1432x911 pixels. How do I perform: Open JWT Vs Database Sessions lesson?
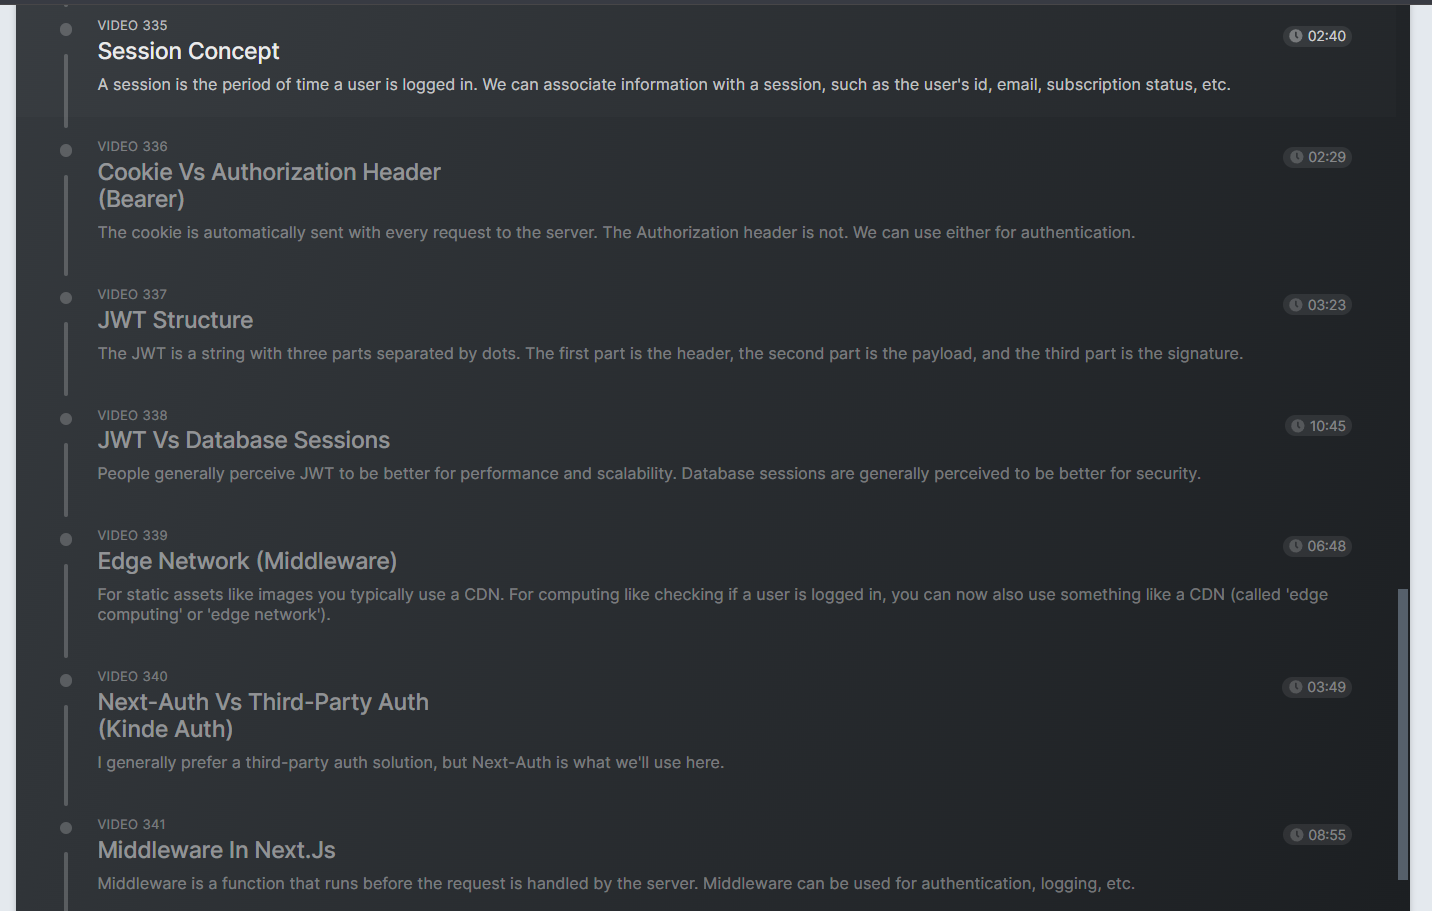[243, 440]
